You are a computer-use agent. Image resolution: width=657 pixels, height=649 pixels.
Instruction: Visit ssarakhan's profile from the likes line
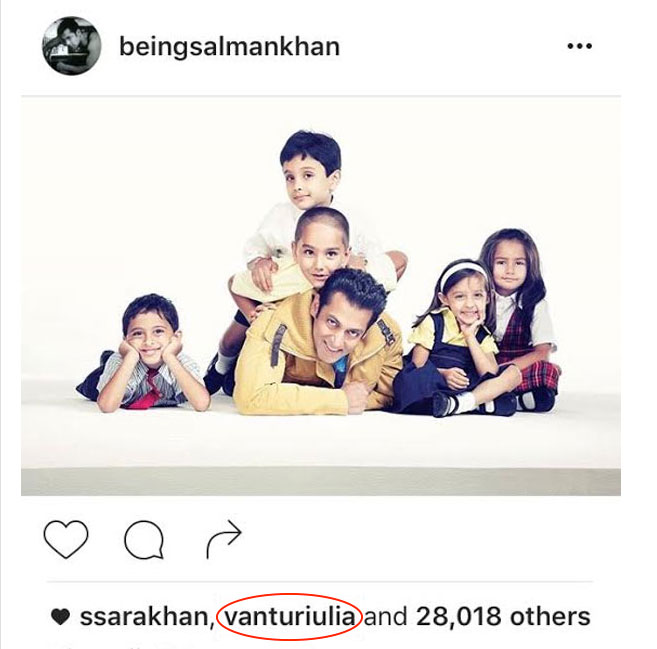point(147,617)
